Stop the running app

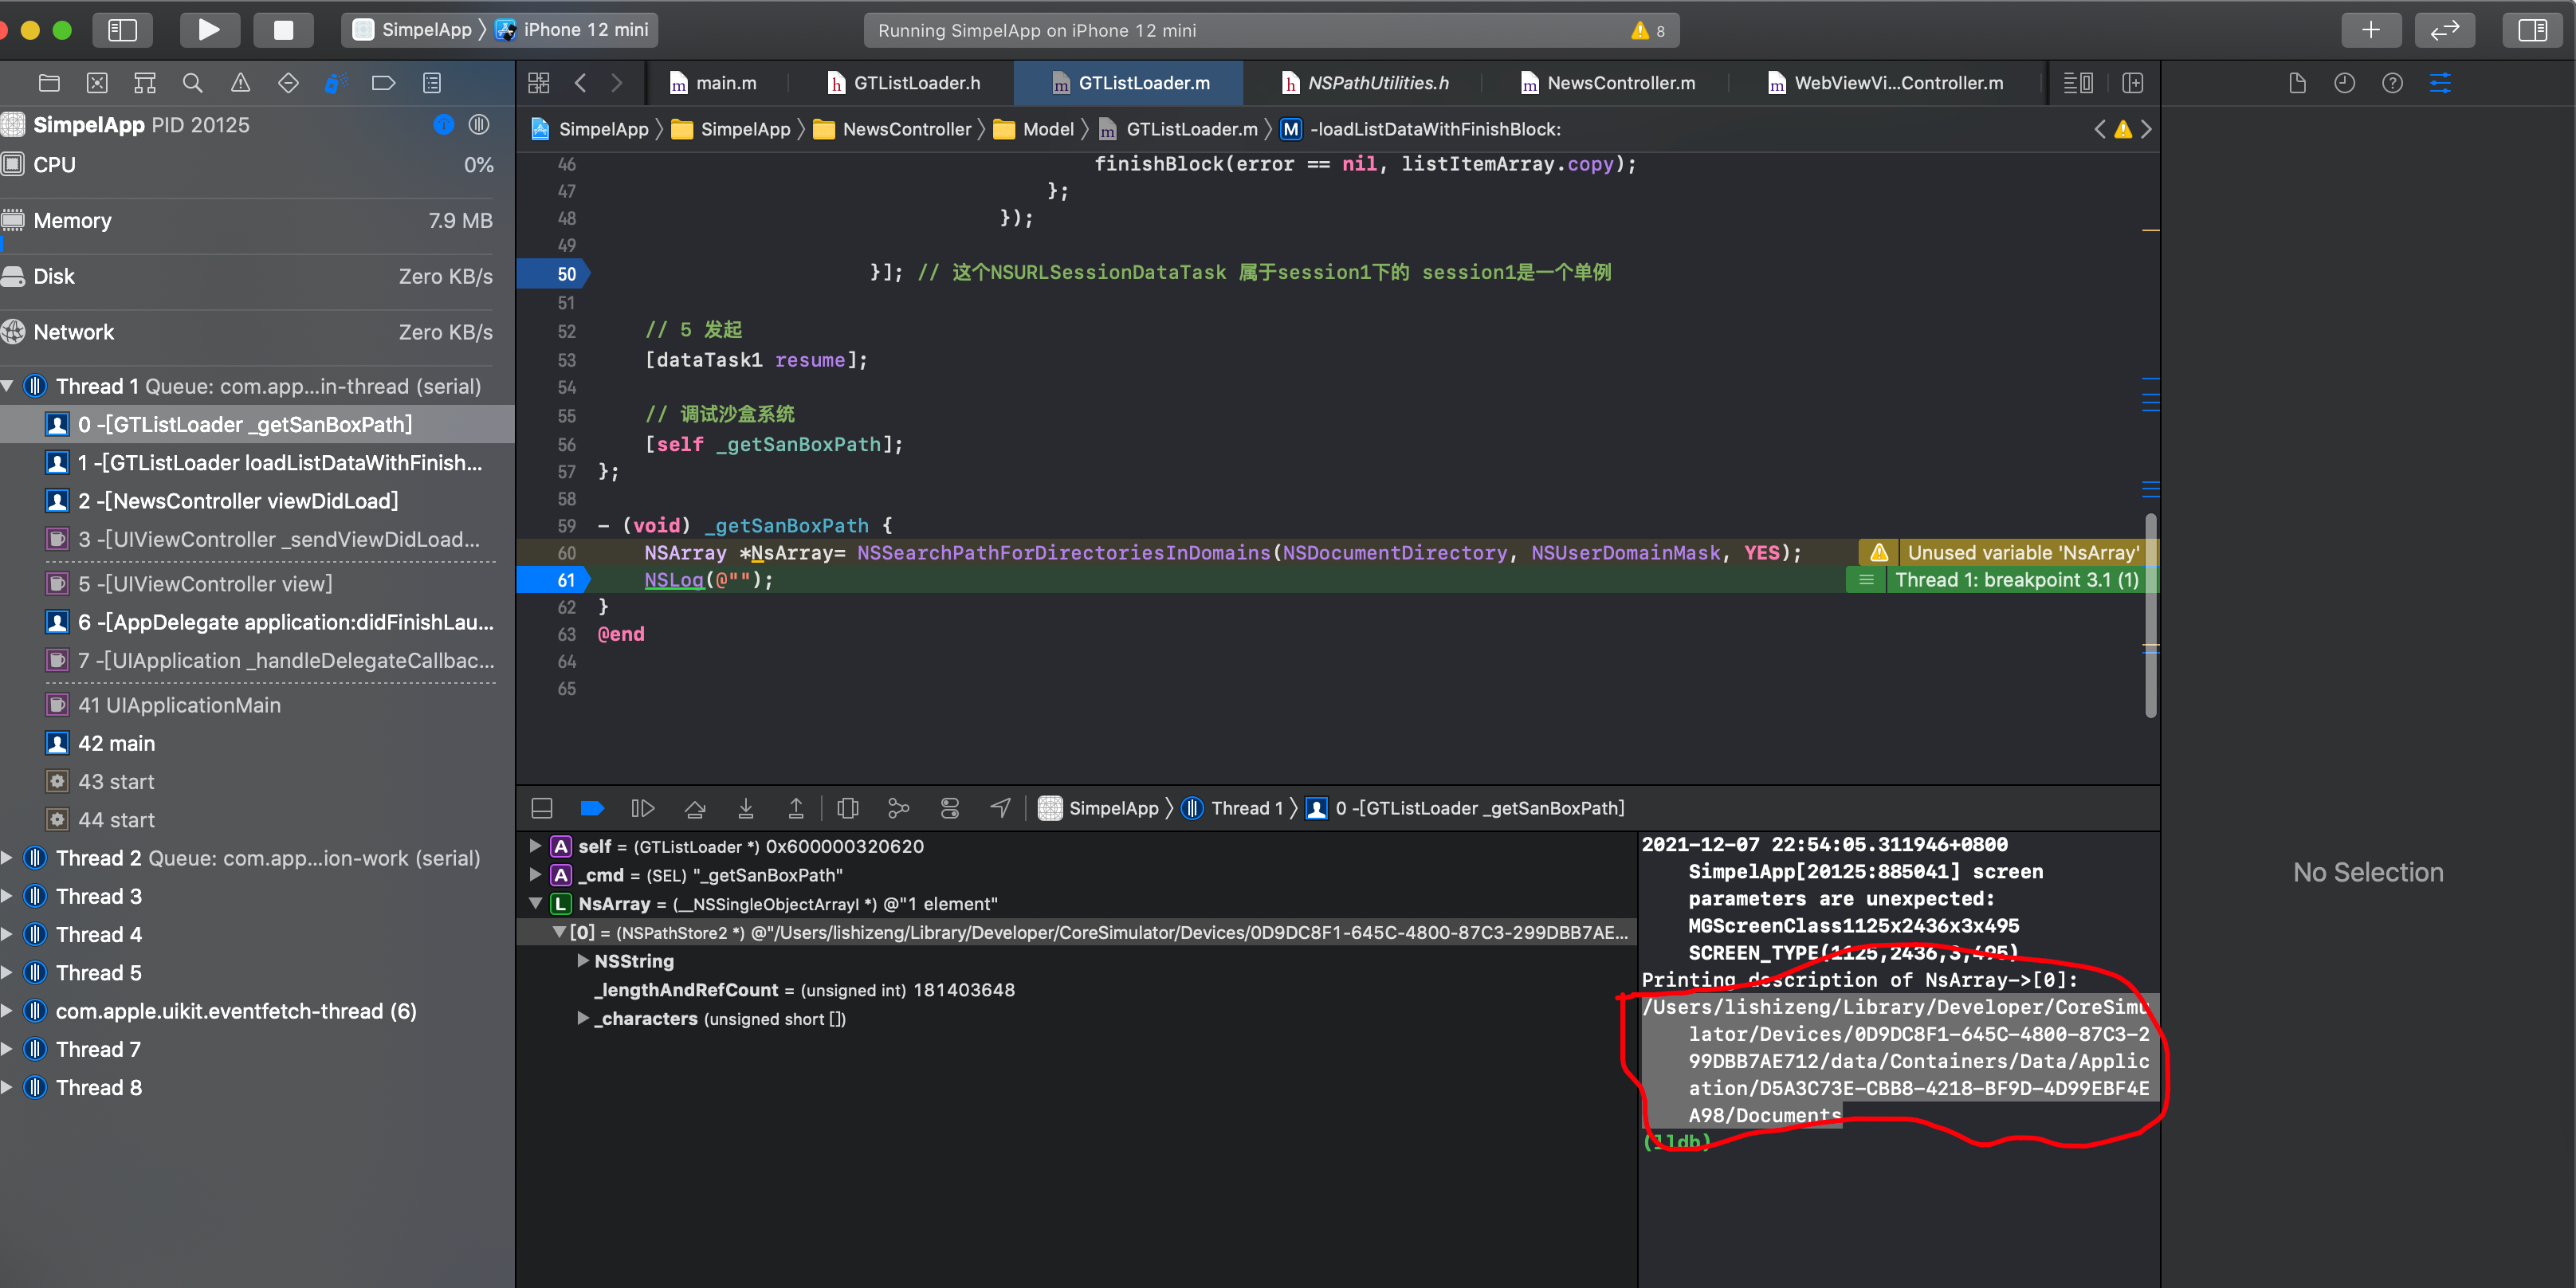pos(283,30)
